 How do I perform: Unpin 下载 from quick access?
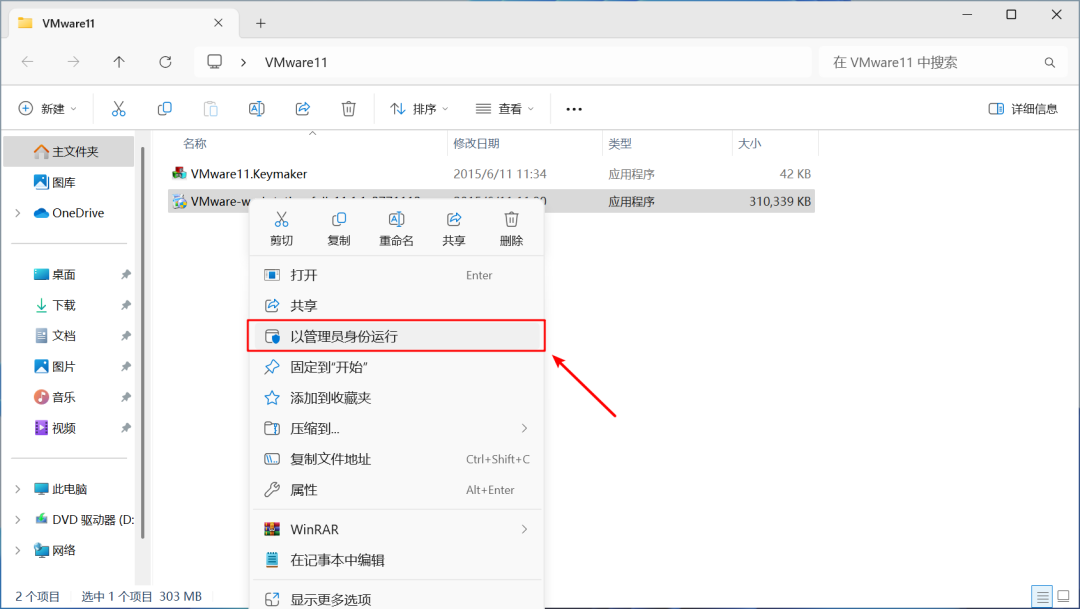(125, 305)
